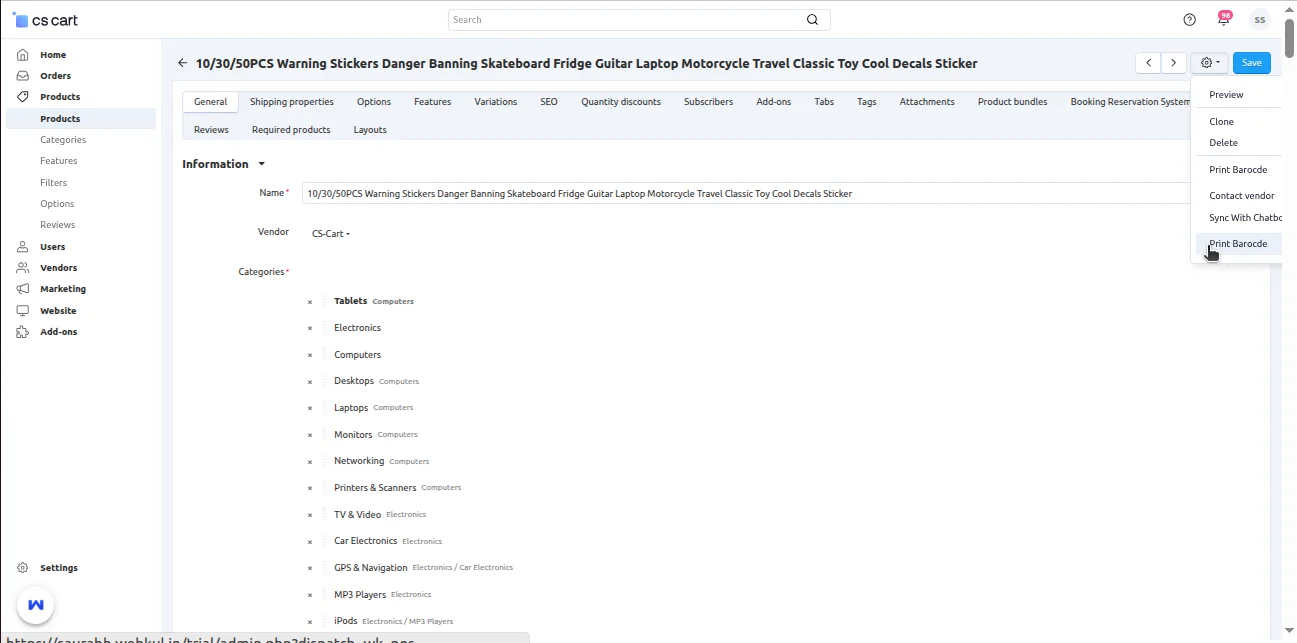This screenshot has width=1297, height=643.
Task: Click the search magnifier icon
Action: [812, 20]
